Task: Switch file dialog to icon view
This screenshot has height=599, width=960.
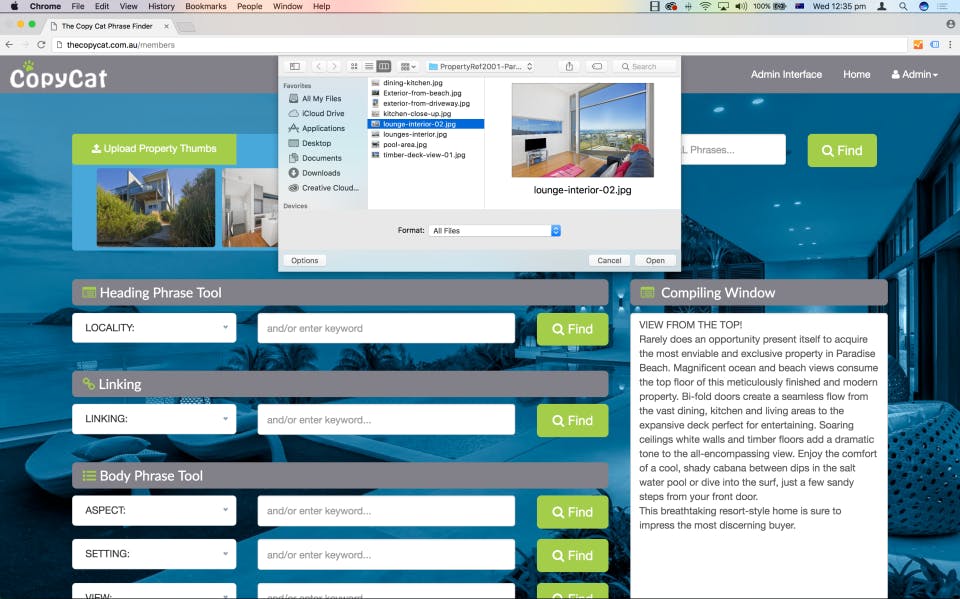Action: pyautogui.click(x=354, y=66)
